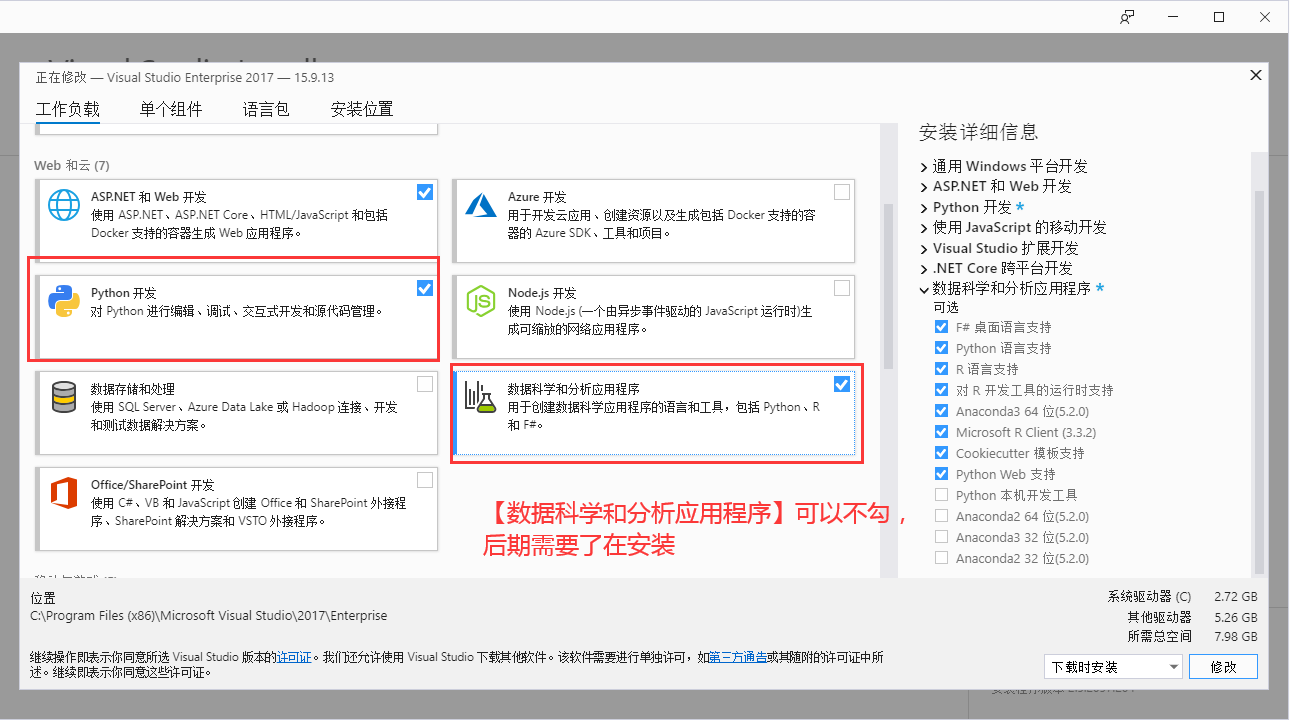The height and width of the screenshot is (720, 1290).
Task: Enable Anaconda3 32 位(5.2.0) option
Action: tap(941, 537)
